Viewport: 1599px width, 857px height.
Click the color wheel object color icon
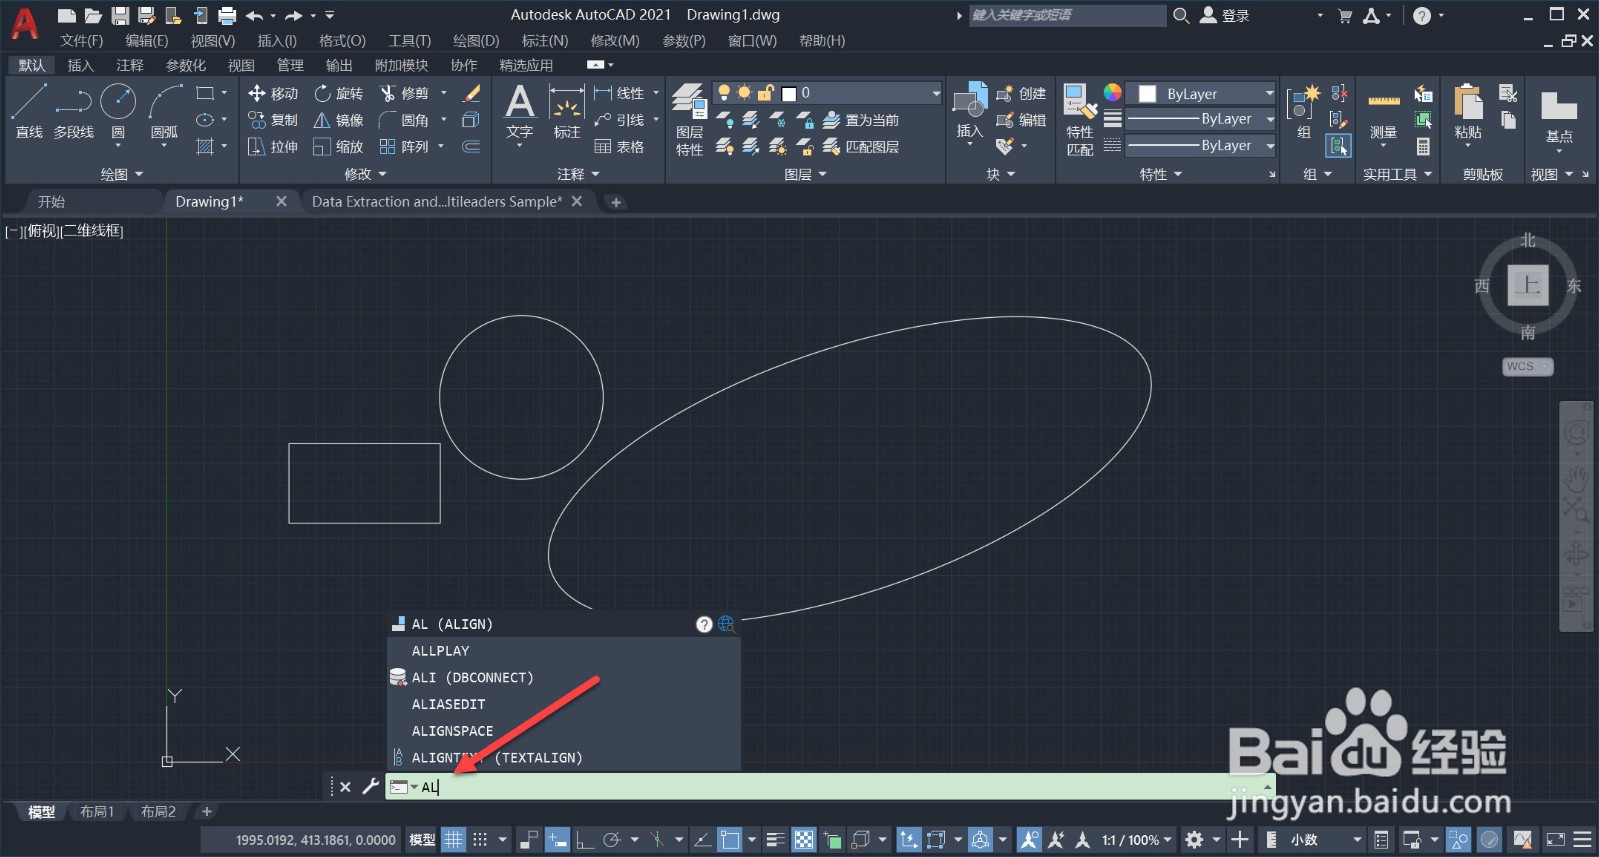pos(1112,93)
